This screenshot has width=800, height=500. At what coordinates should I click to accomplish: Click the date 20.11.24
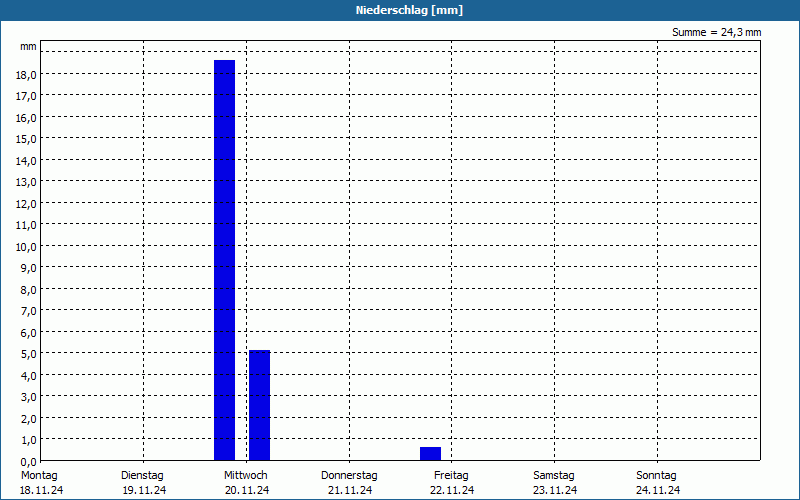[247, 490]
